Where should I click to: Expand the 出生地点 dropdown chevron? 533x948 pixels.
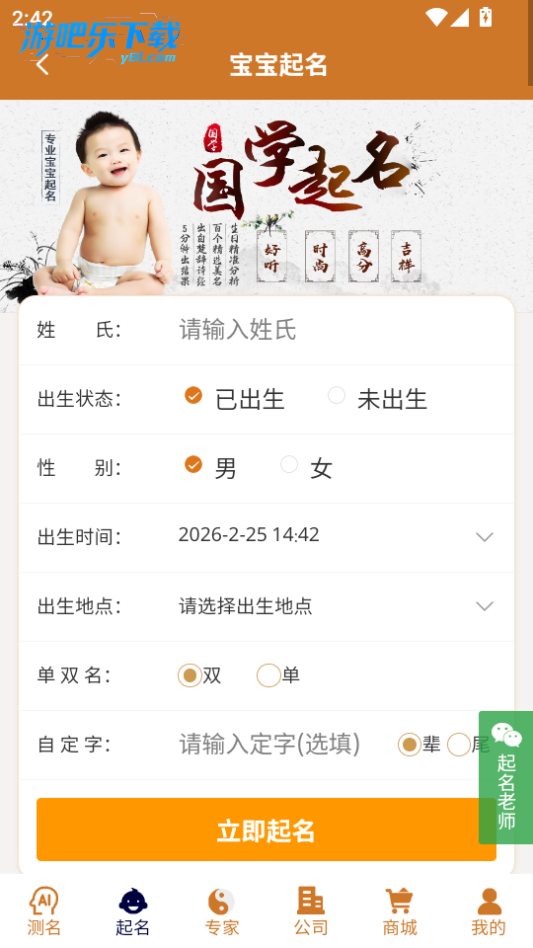(485, 606)
